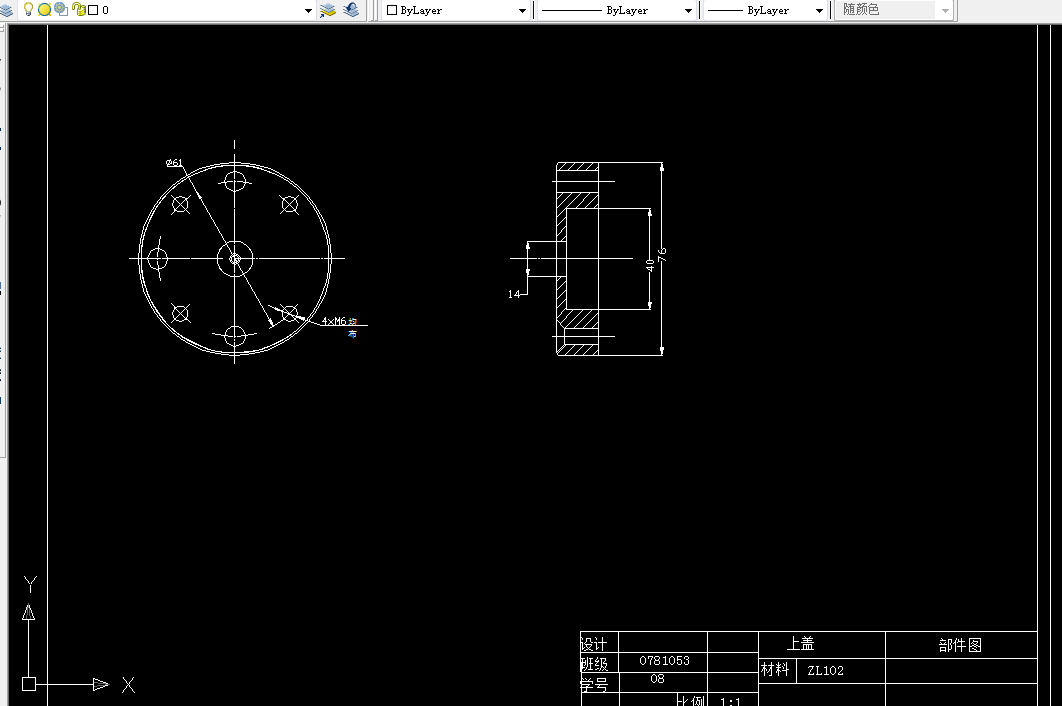Click the UCS origin square icon
The width and height of the screenshot is (1062, 706).
coord(28,684)
